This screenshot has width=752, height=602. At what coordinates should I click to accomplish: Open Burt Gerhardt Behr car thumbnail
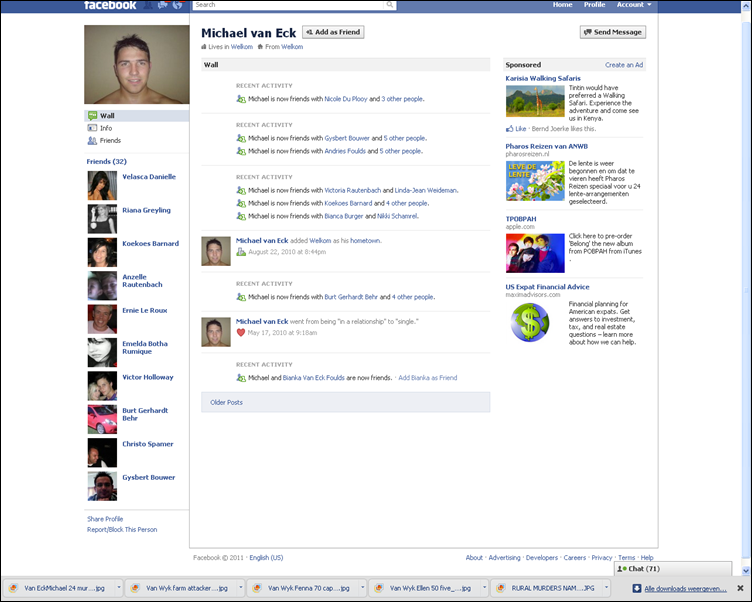(x=102, y=419)
